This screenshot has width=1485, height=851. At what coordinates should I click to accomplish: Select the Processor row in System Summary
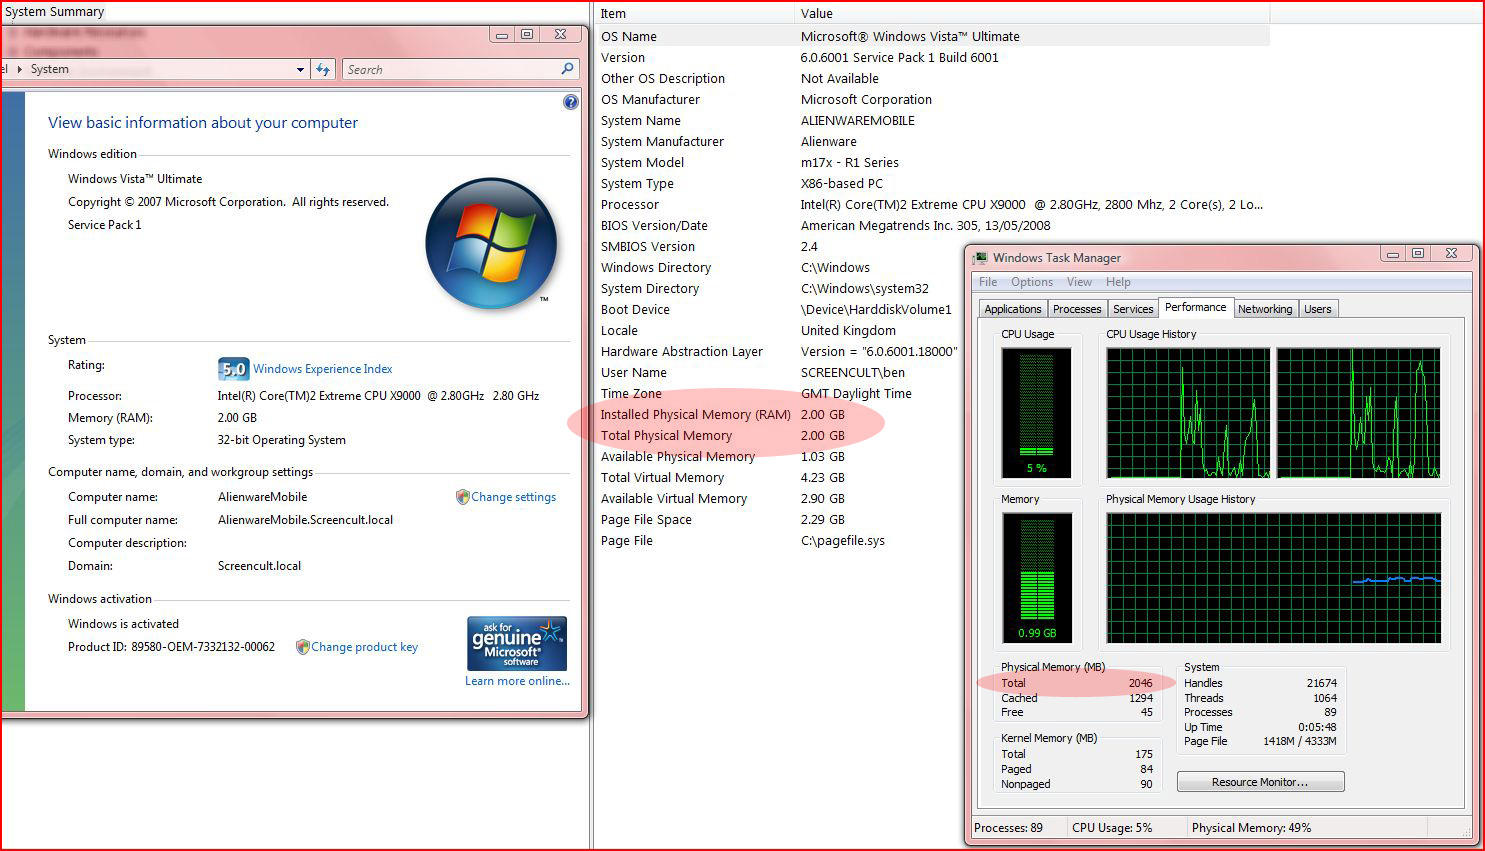tap(933, 204)
